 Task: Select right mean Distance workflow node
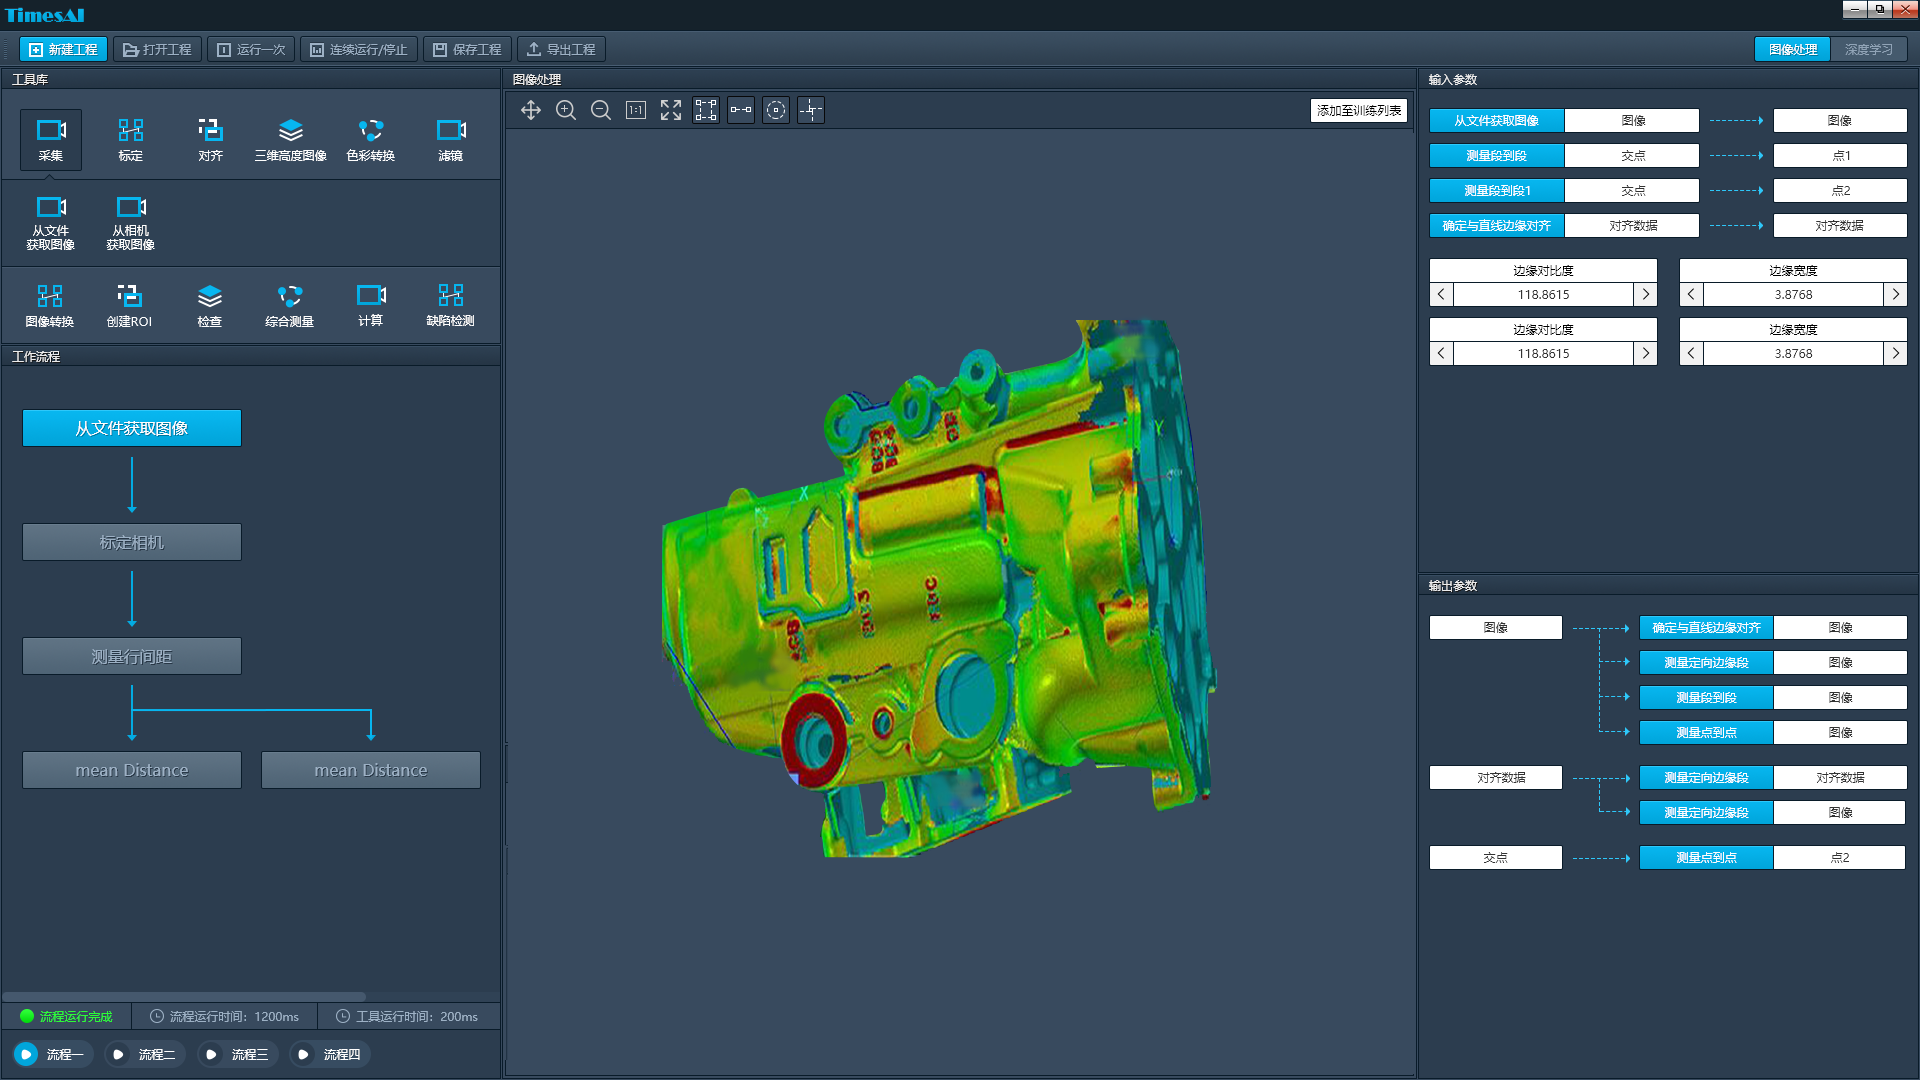click(371, 770)
